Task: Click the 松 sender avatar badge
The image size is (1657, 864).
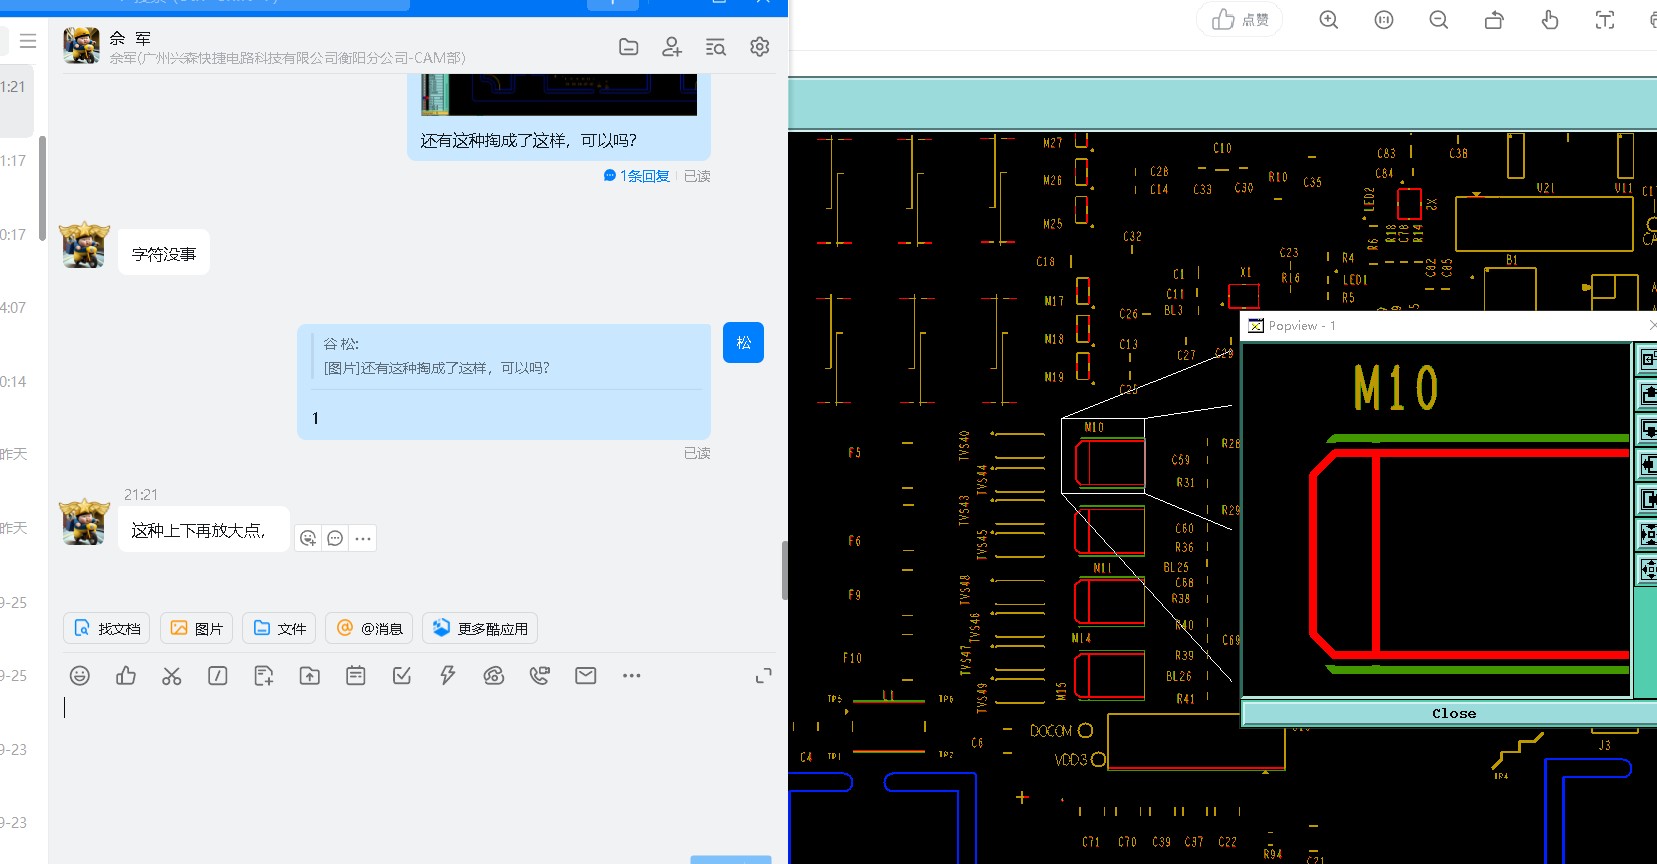Action: point(743,342)
